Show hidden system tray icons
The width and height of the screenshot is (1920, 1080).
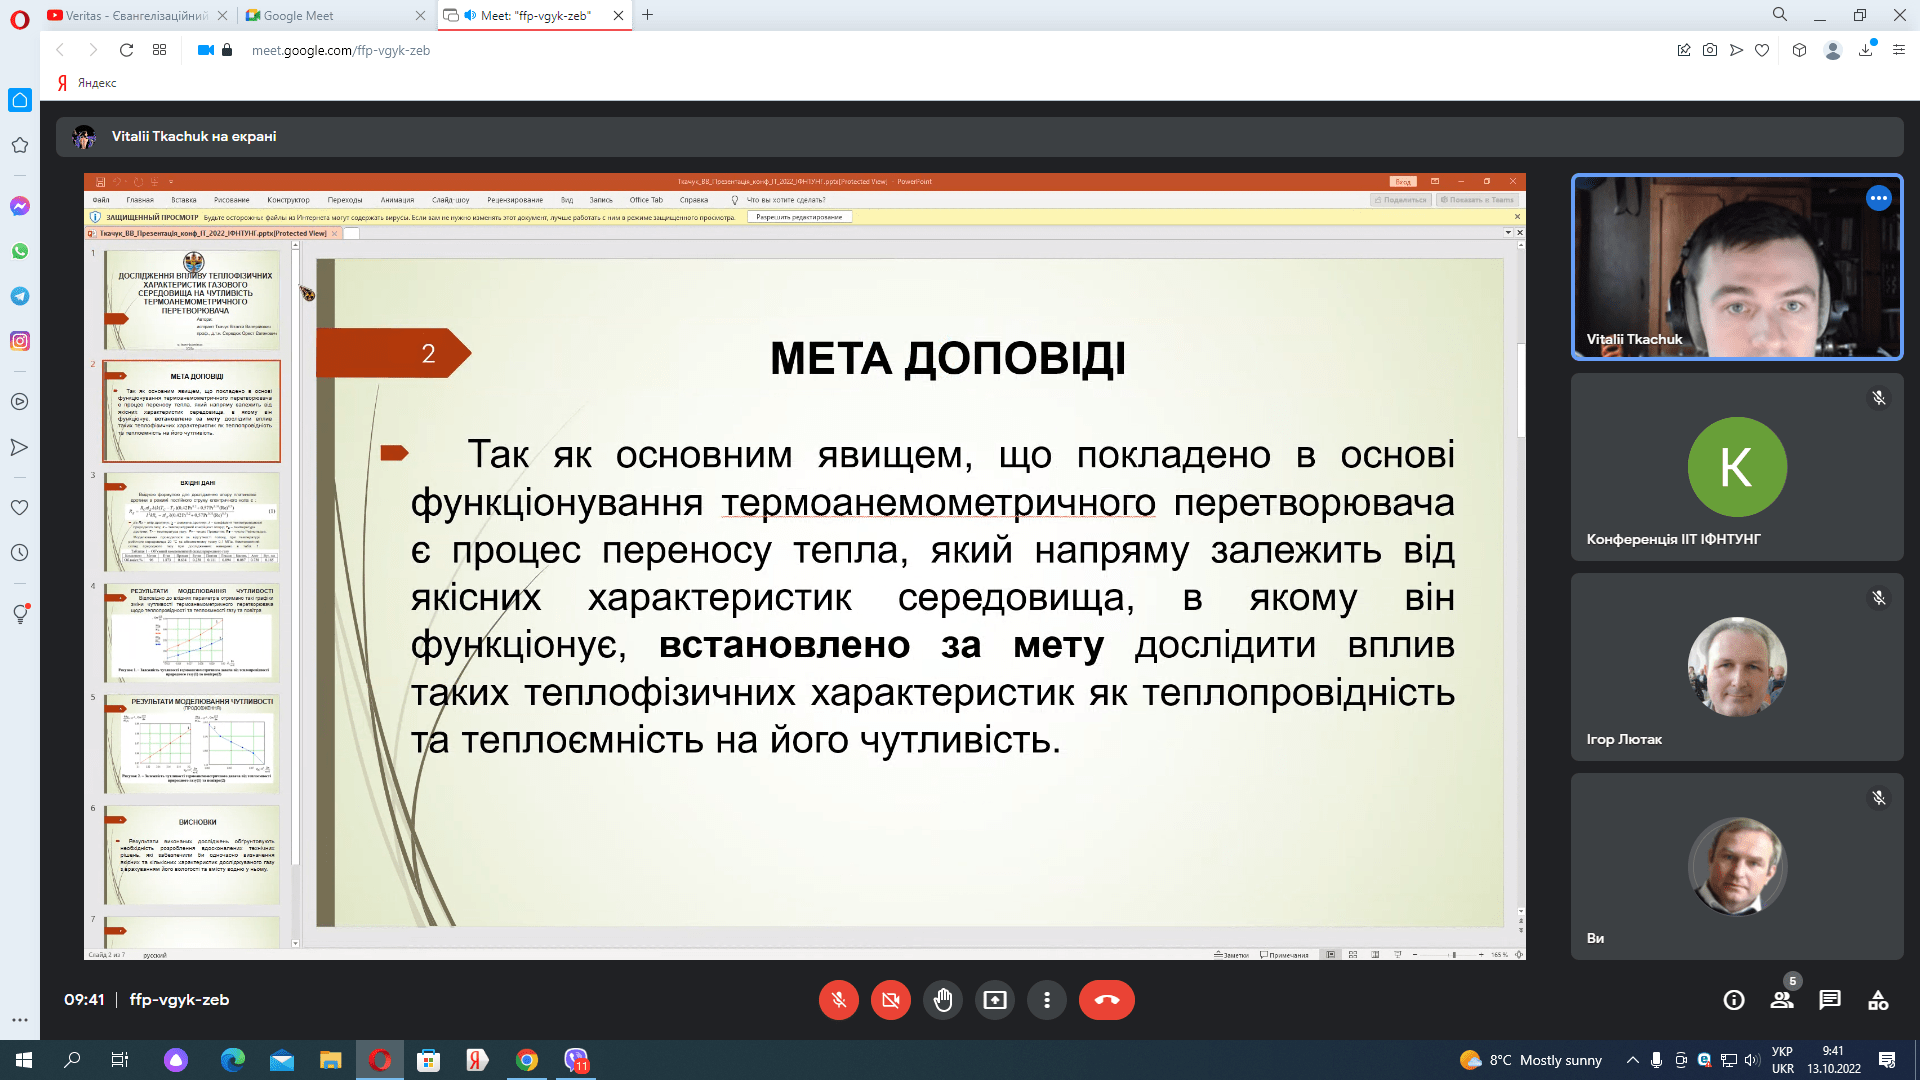pos(1633,1060)
